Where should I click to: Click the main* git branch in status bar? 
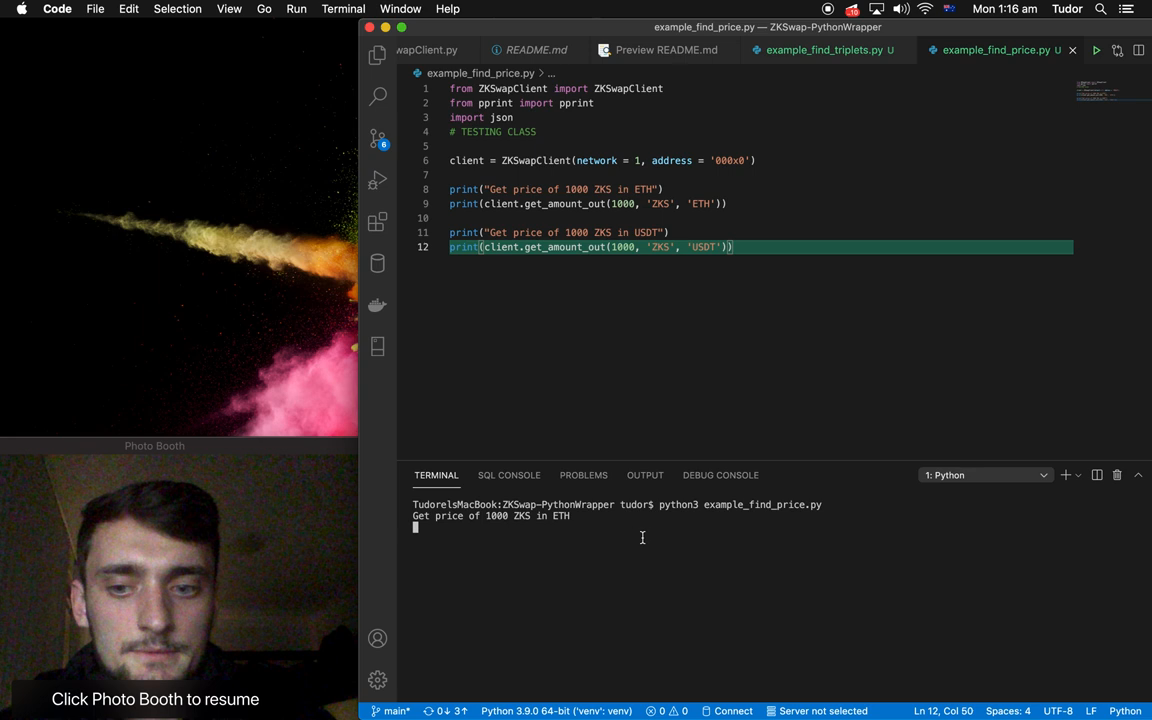tap(390, 711)
